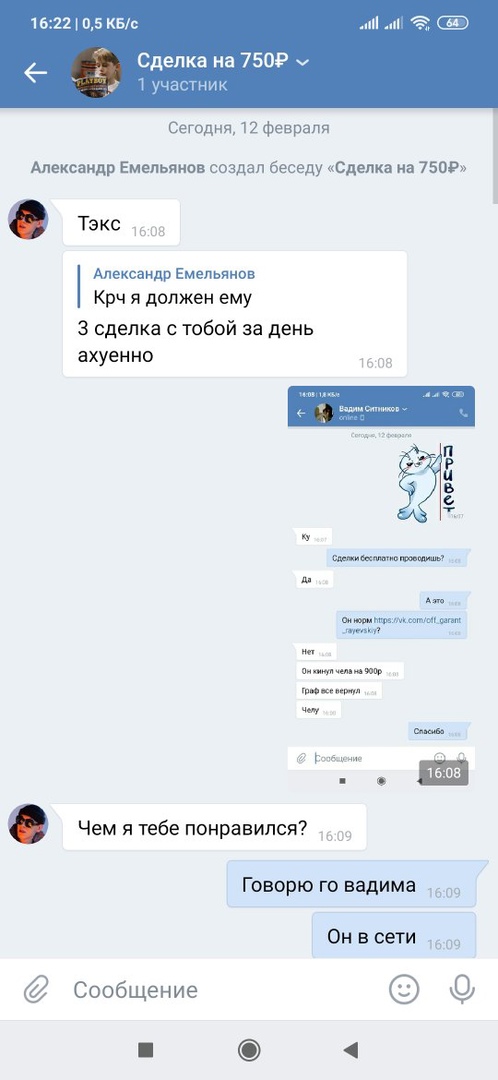Click the paperclip attachment icon
The width and height of the screenshot is (498, 1080).
pos(34,990)
